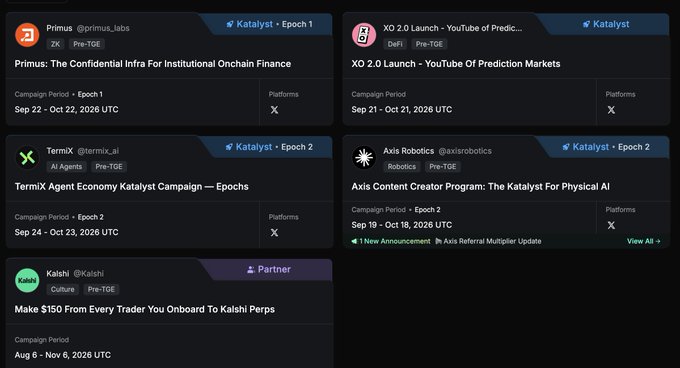Select the Pre-TGE tag on TermiX card

pos(109,166)
